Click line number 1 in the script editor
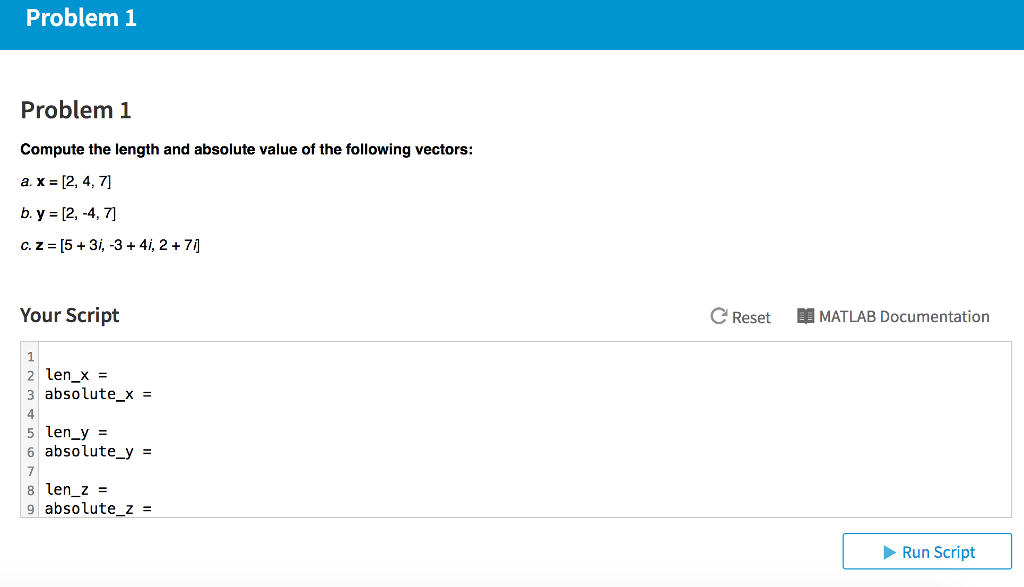Screen dimensions: 1024x587 [x=30, y=356]
